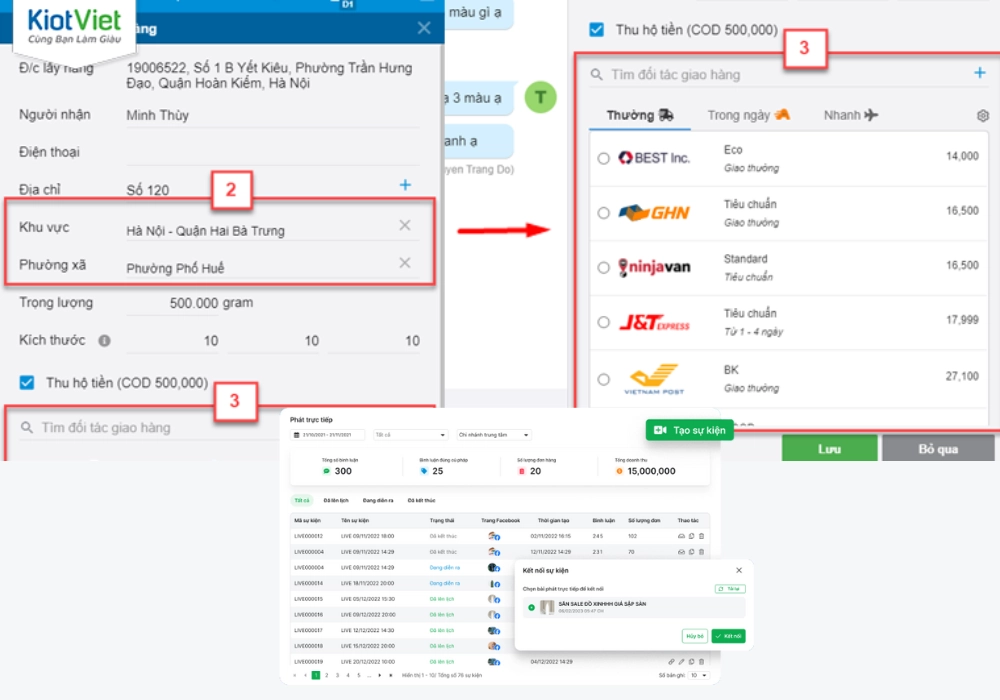Add delivery partner with plus icon in right panel

(980, 73)
